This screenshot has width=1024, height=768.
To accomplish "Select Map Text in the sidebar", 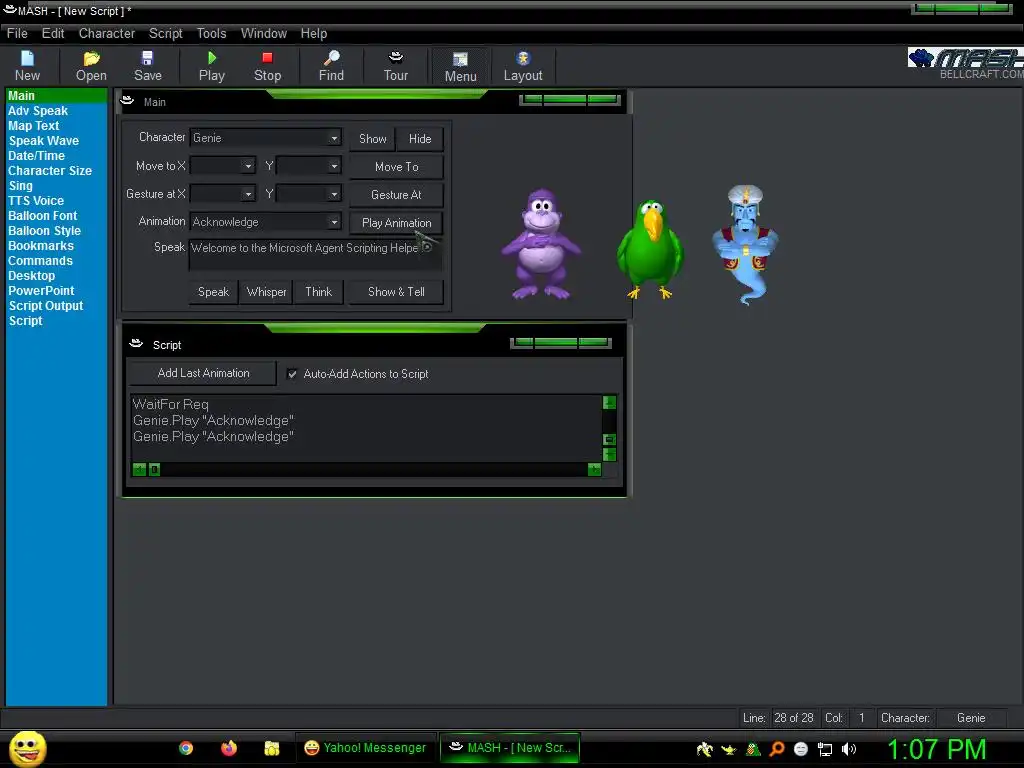I will (x=33, y=125).
